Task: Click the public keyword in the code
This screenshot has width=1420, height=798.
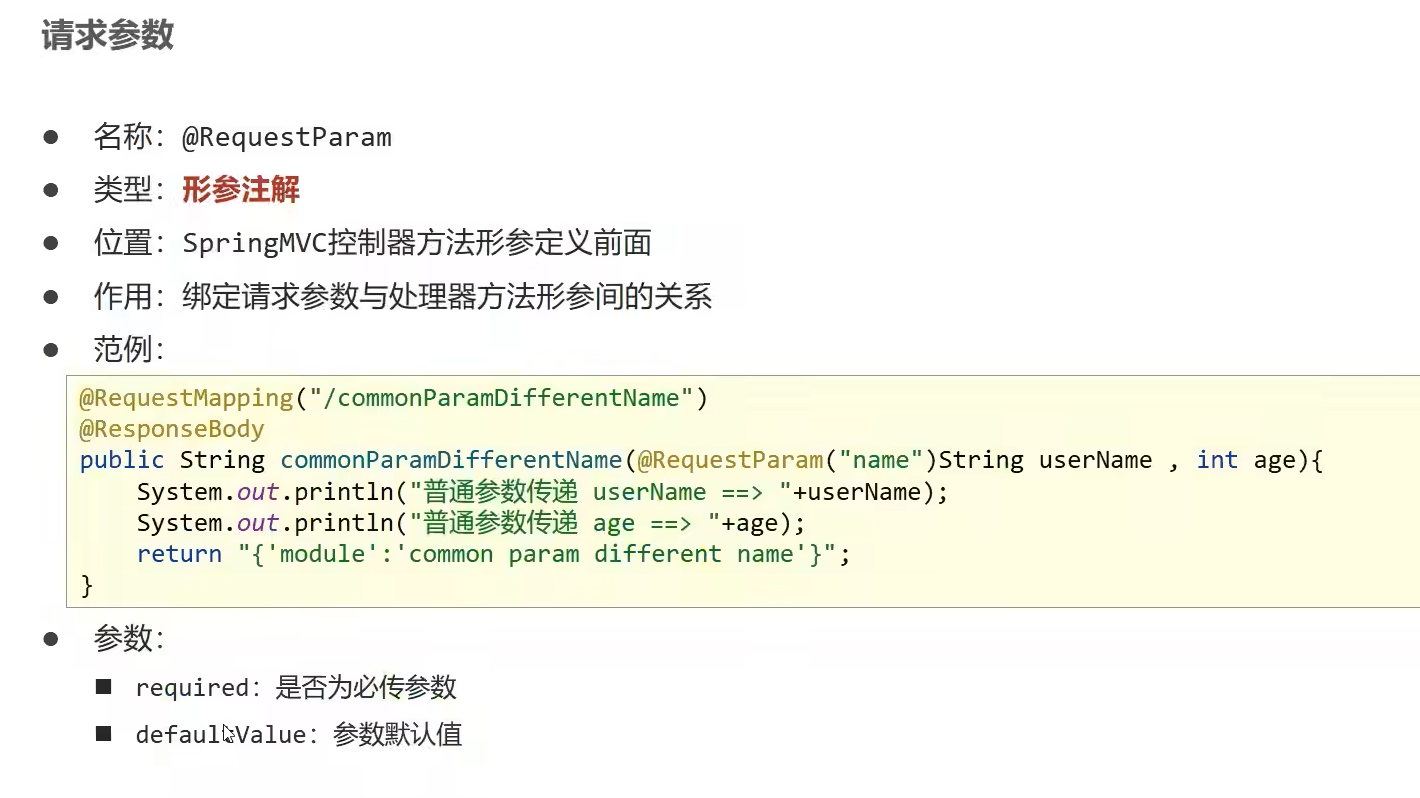Action: coord(122,460)
